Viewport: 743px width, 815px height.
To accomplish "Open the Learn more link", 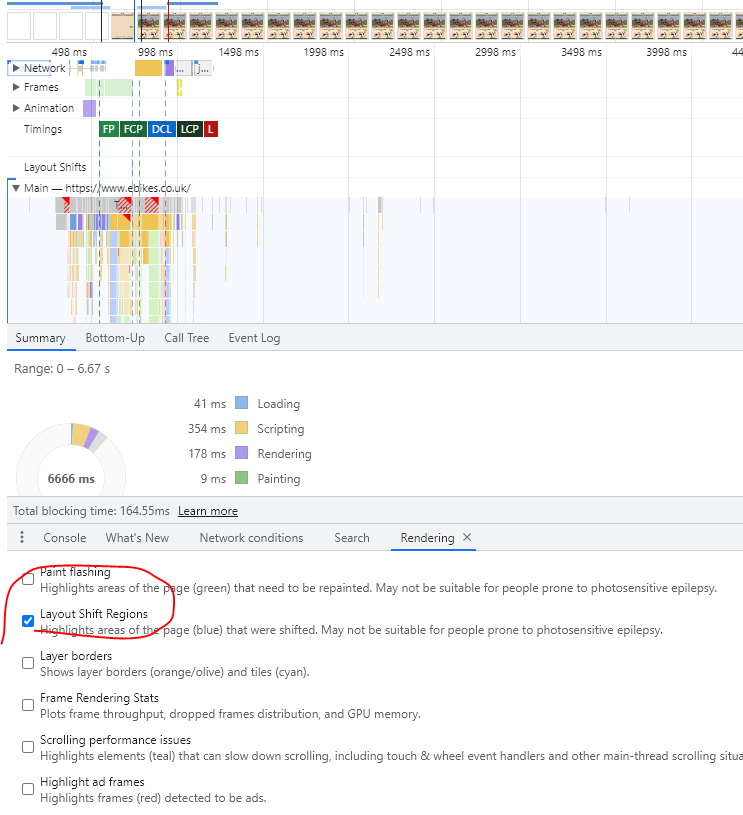I will [x=208, y=511].
